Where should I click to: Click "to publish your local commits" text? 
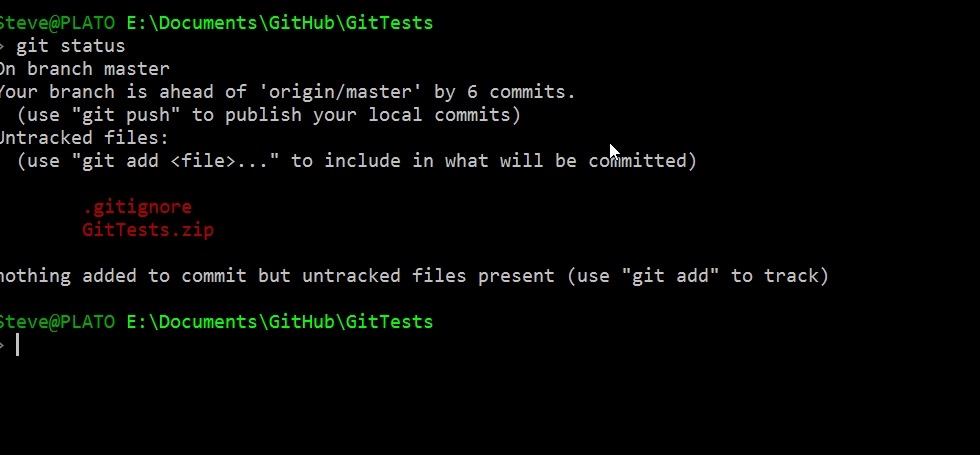[357, 115]
